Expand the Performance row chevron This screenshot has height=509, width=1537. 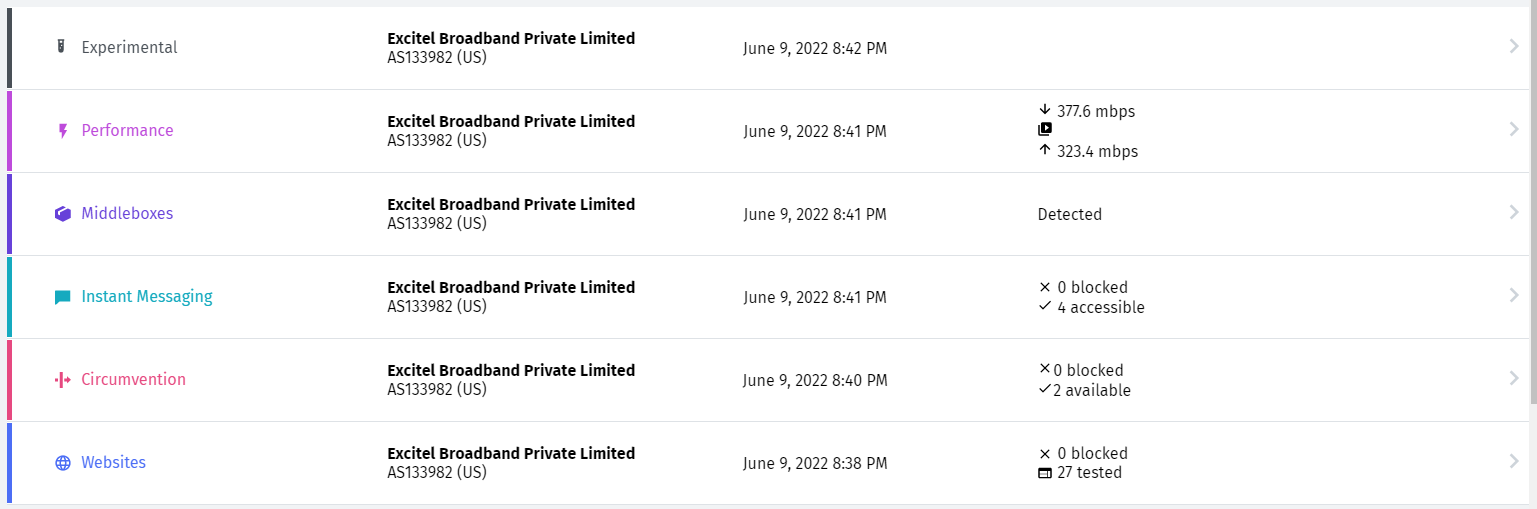click(x=1514, y=129)
